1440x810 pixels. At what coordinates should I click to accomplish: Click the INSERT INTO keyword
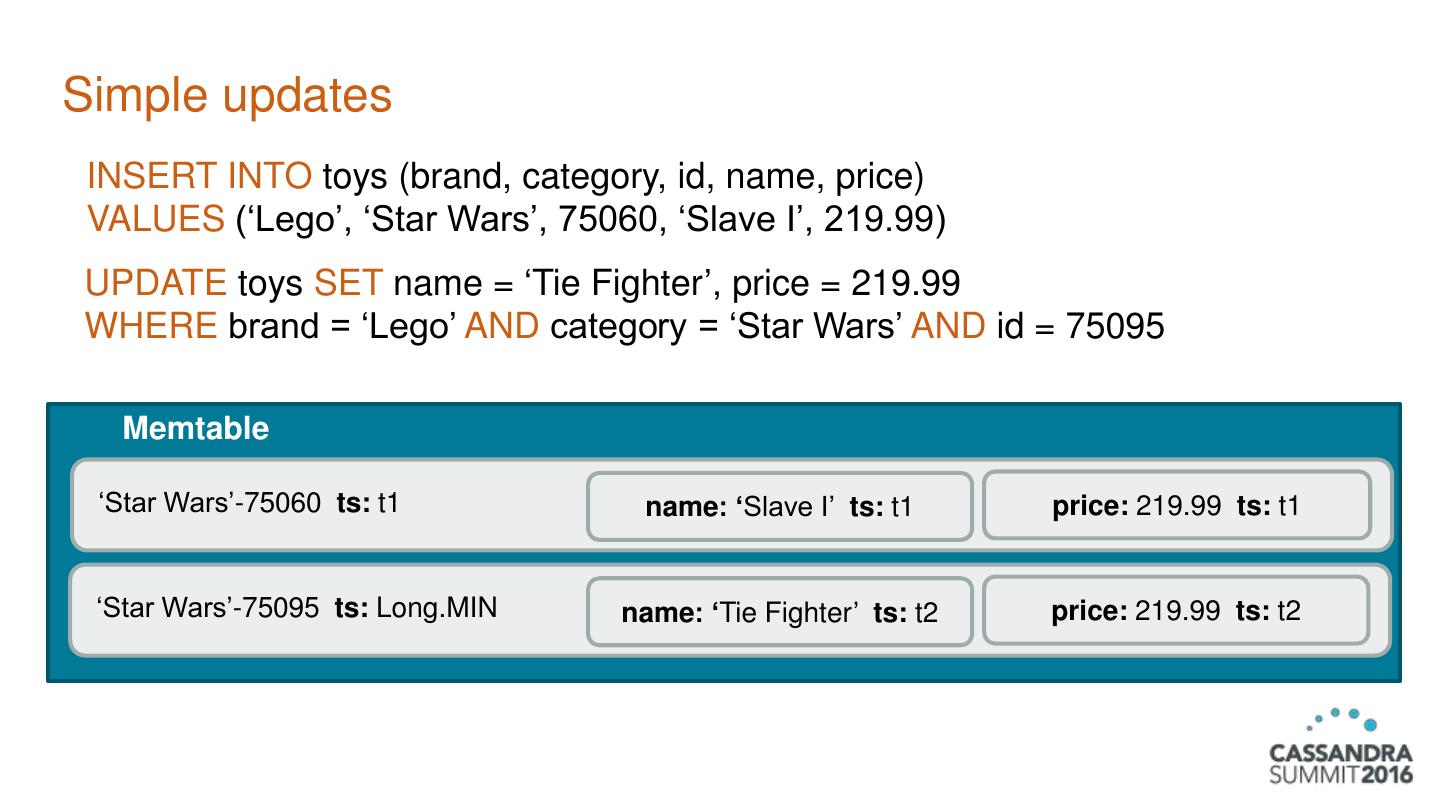(199, 177)
